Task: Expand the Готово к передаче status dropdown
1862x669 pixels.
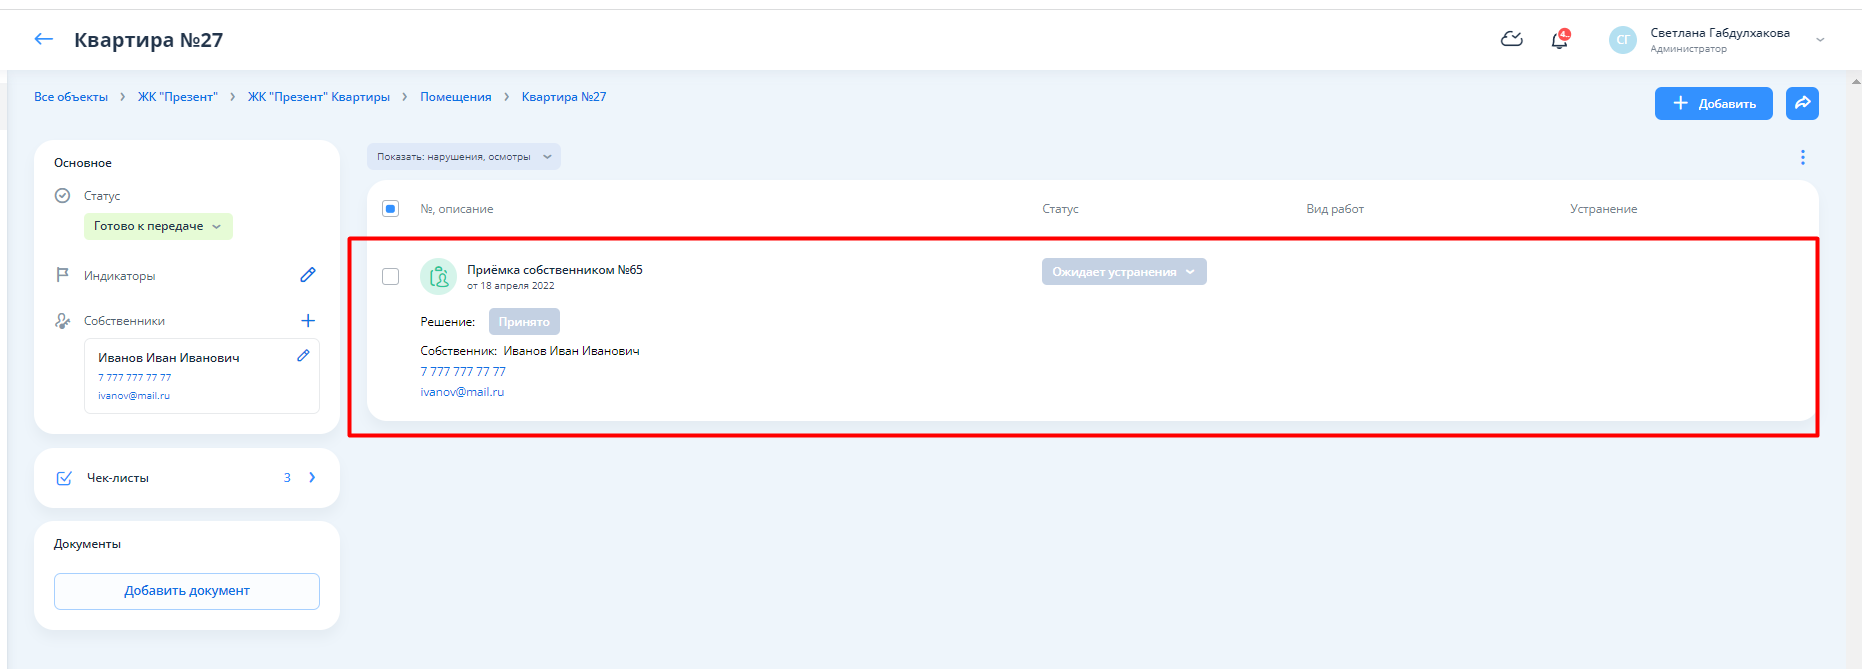Action: pyautogui.click(x=158, y=226)
